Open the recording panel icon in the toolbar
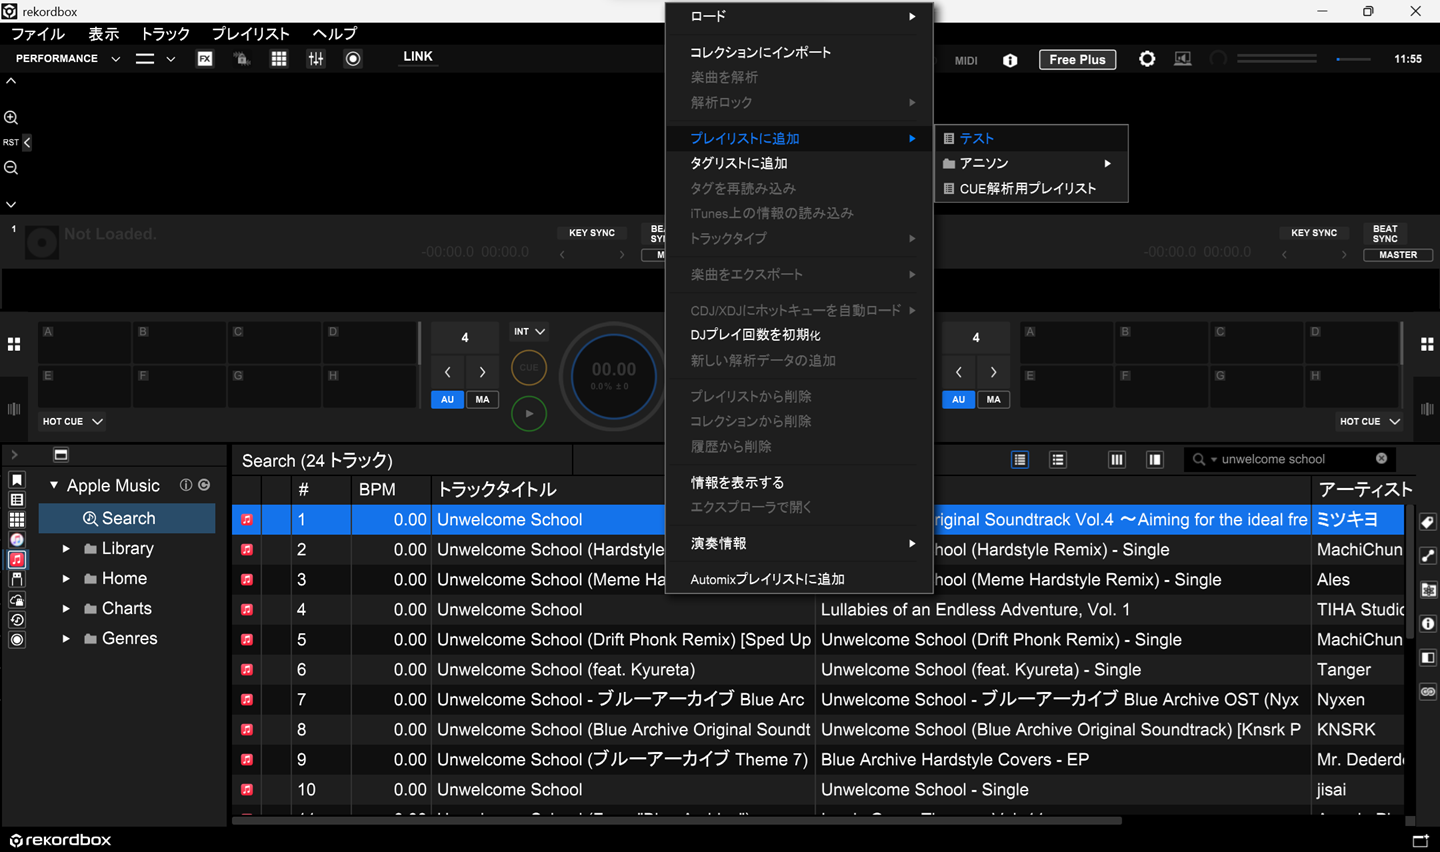Viewport: 1440px width, 852px height. [x=353, y=59]
